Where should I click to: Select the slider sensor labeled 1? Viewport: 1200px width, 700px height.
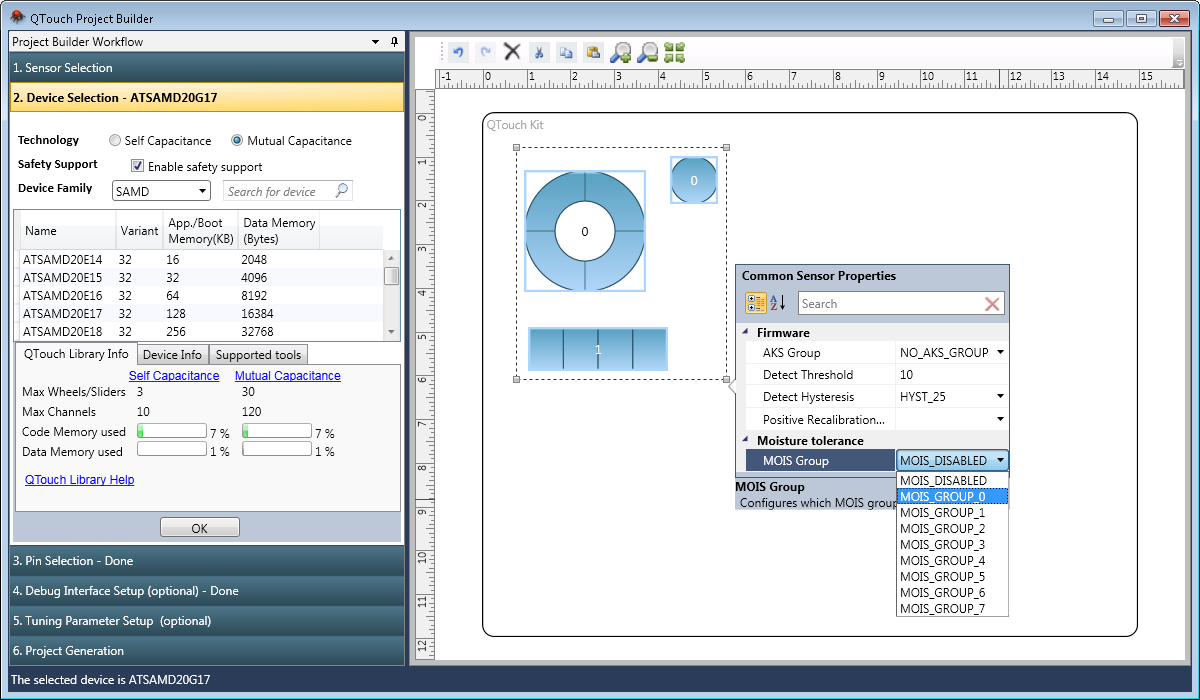click(x=598, y=349)
